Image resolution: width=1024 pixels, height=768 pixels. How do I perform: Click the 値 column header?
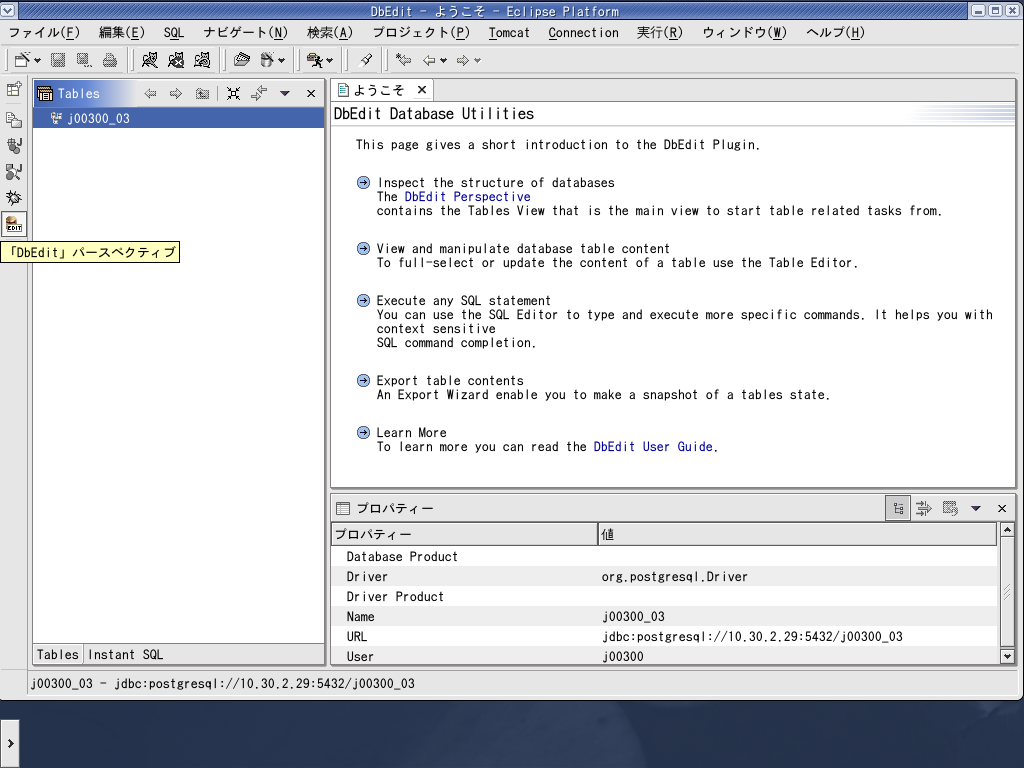tap(797, 534)
